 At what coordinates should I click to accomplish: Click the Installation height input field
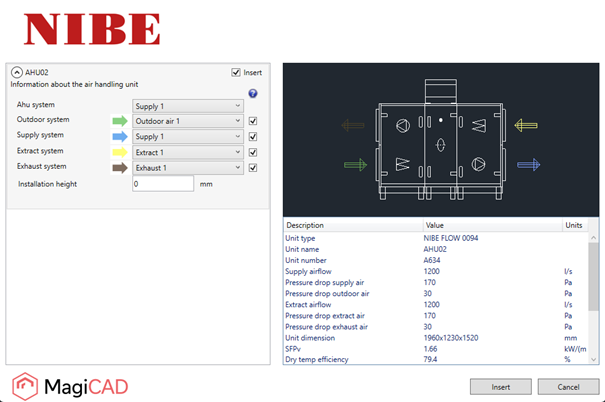coord(163,184)
